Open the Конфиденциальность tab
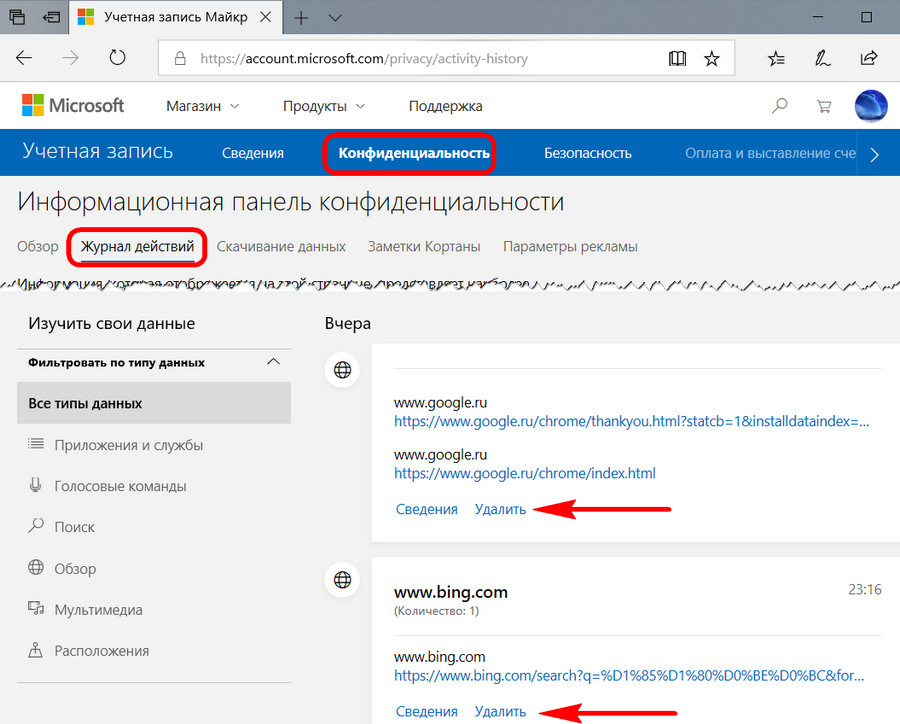The image size is (900, 724). coord(414,153)
